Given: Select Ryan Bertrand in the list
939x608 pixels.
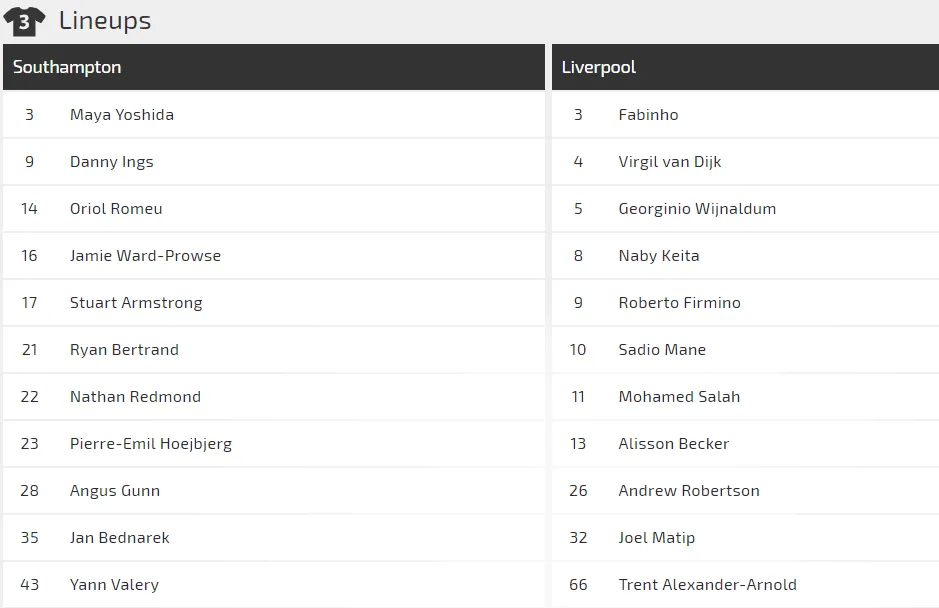Looking at the screenshot, I should 124,350.
